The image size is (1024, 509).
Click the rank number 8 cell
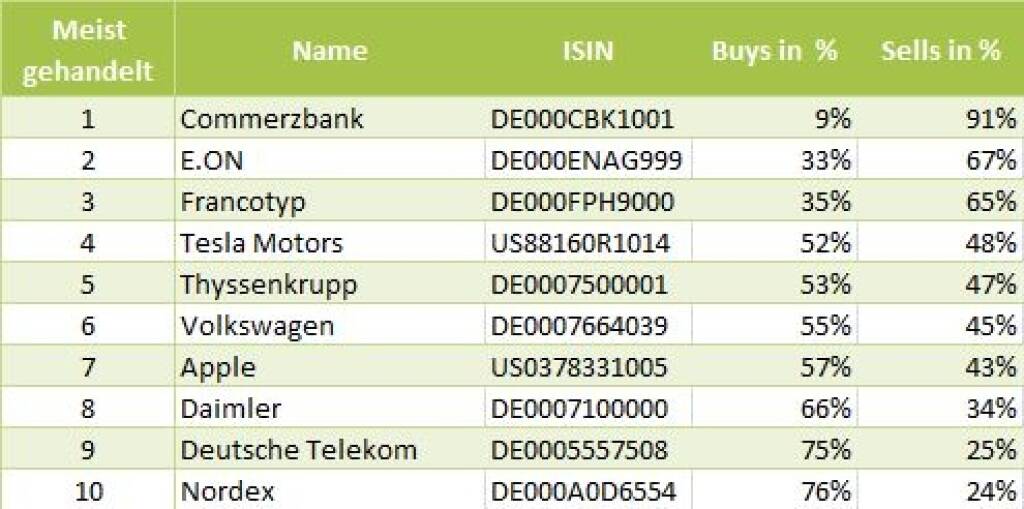88,408
